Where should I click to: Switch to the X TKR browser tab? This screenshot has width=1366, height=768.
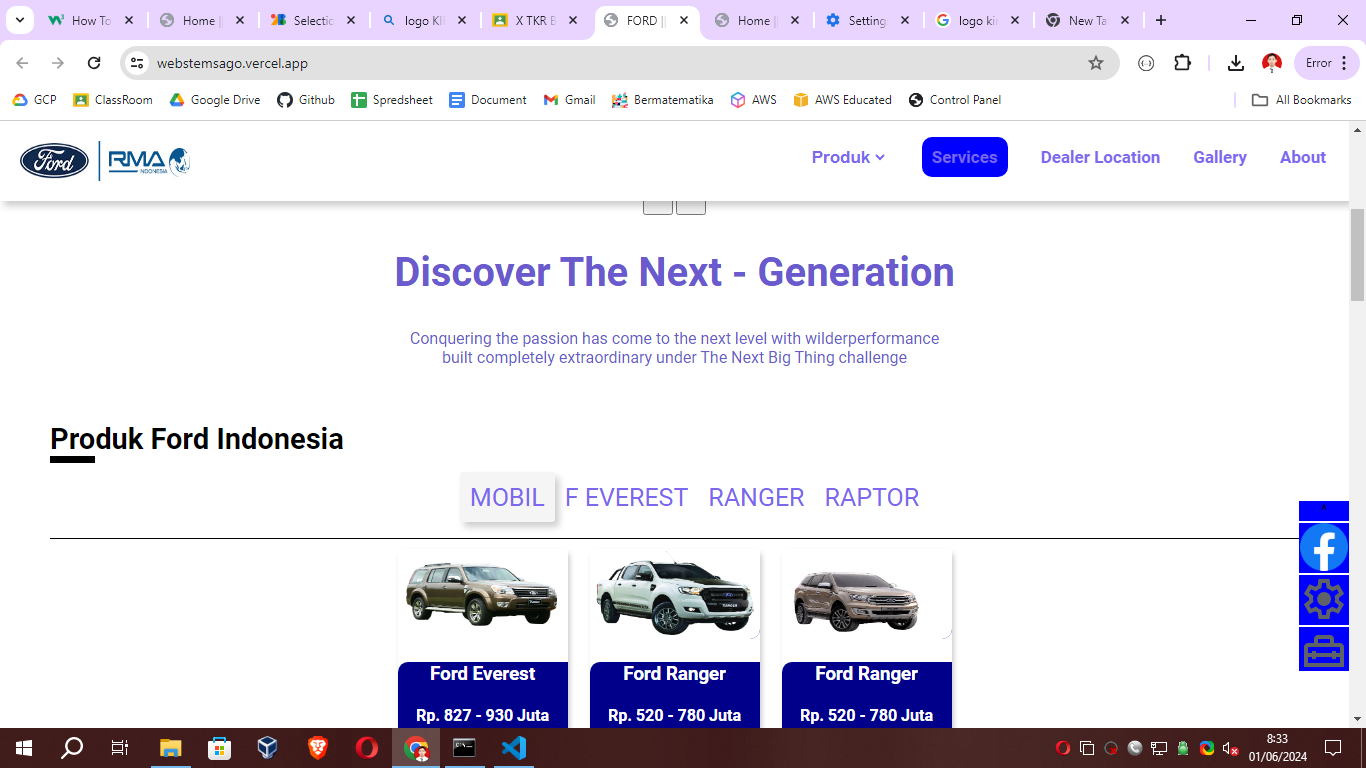[x=536, y=20]
